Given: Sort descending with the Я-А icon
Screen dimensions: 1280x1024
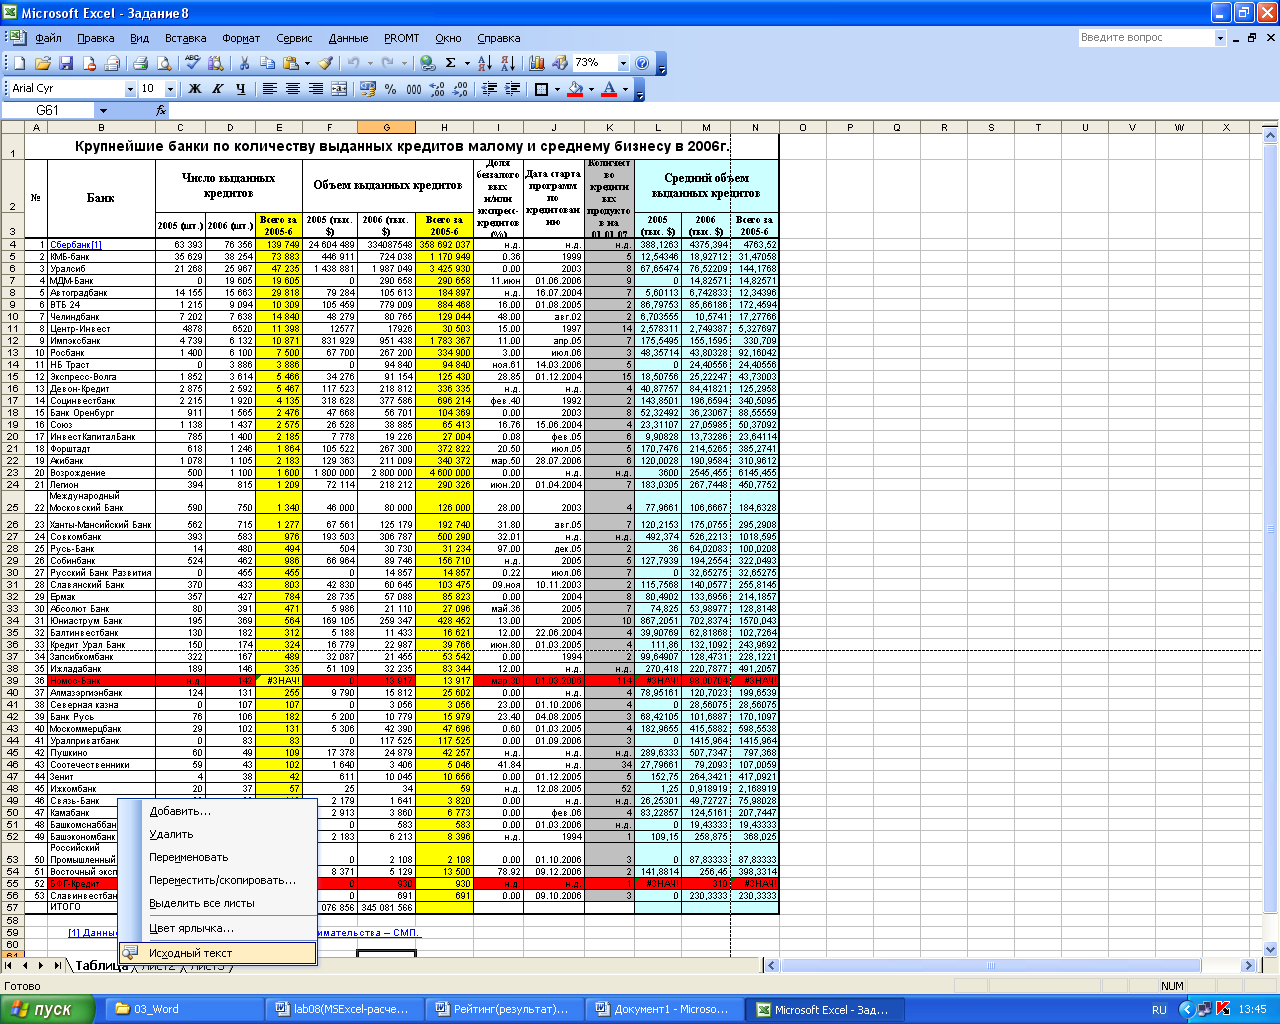Looking at the screenshot, I should (508, 63).
